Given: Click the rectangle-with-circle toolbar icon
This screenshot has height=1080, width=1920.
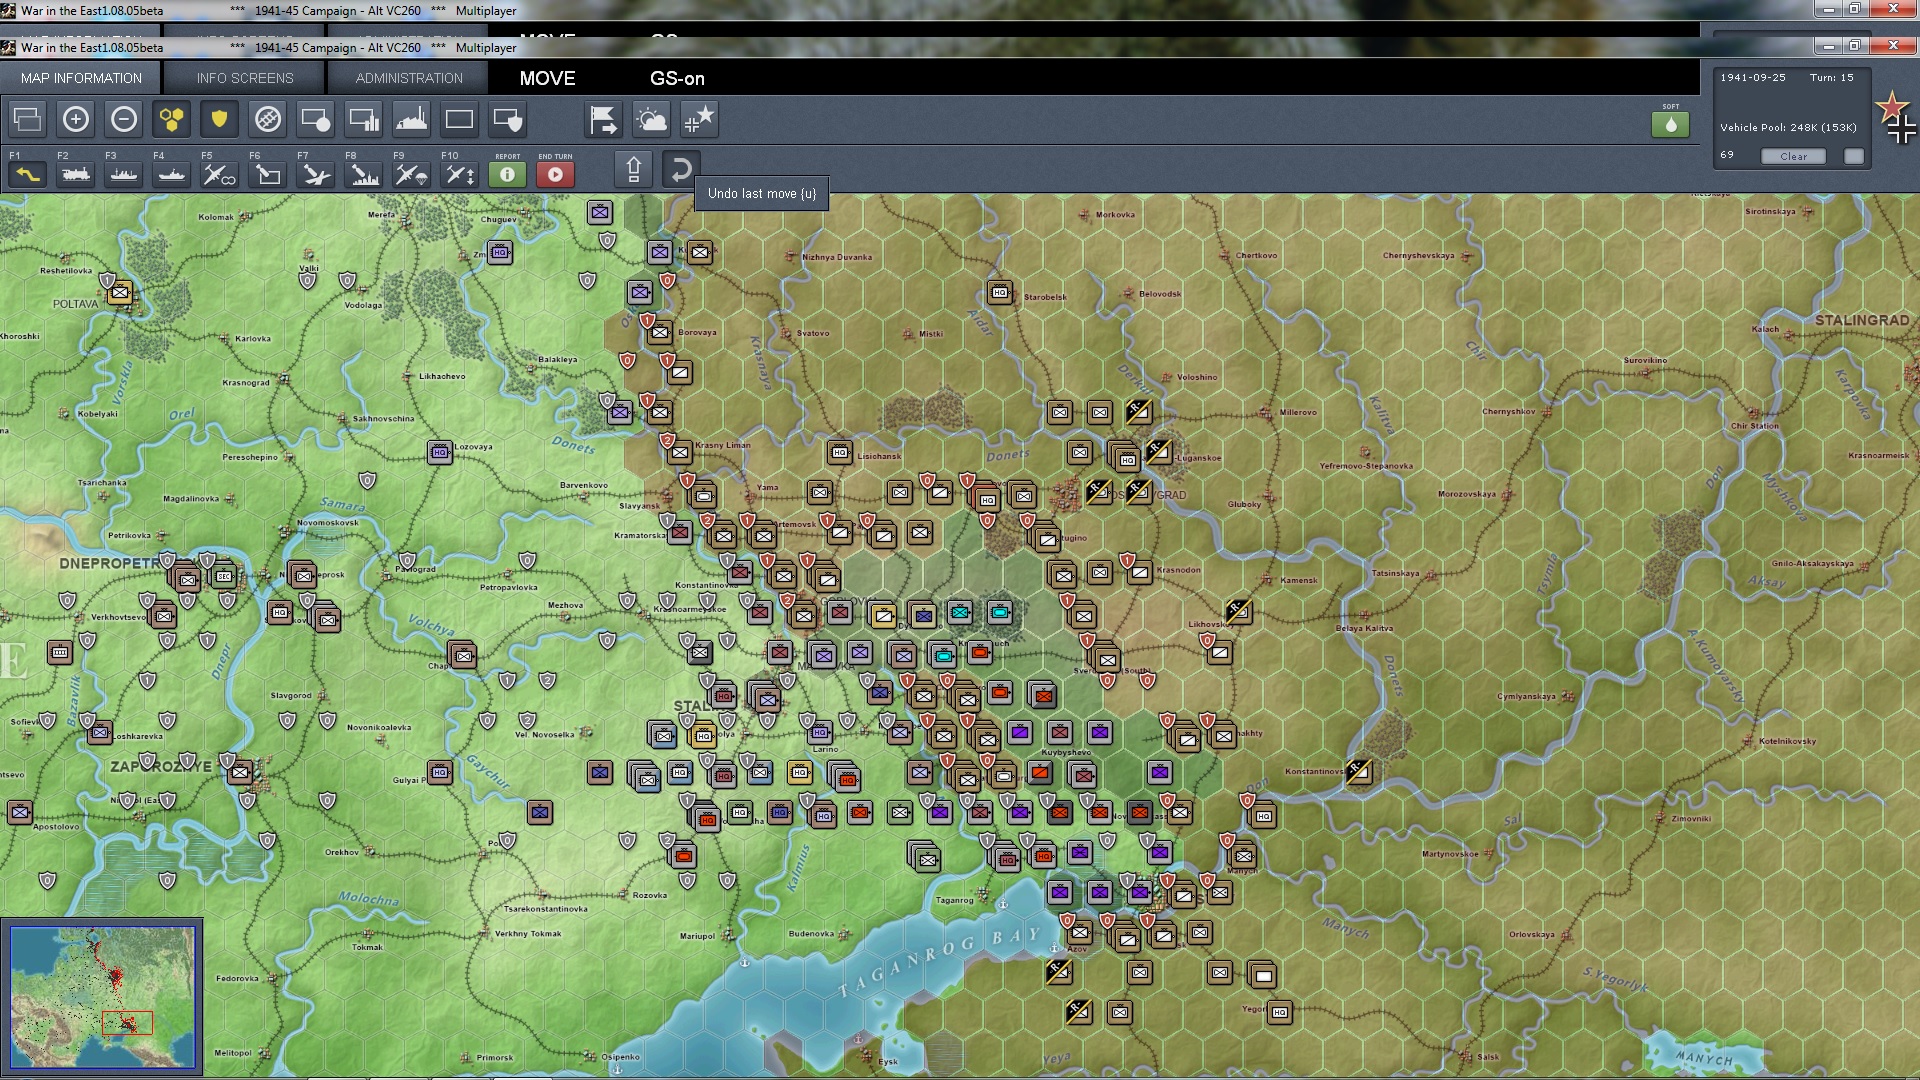Looking at the screenshot, I should (316, 120).
